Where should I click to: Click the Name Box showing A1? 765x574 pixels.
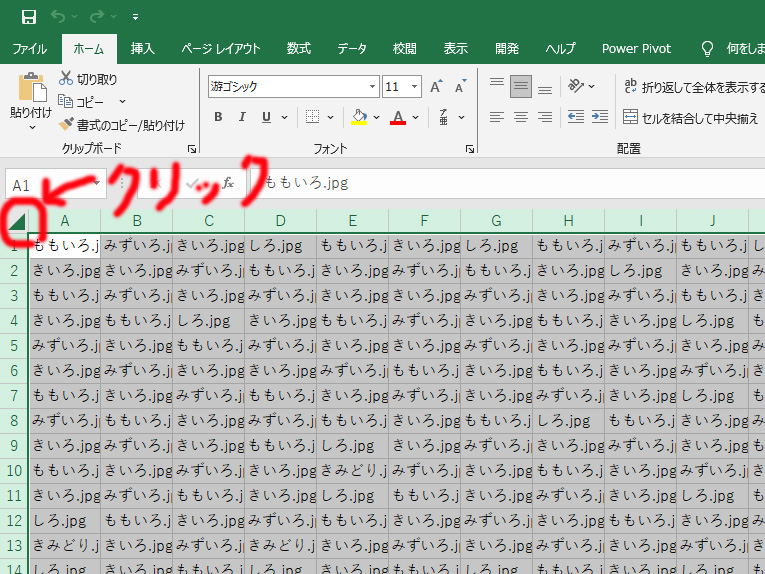[50, 185]
